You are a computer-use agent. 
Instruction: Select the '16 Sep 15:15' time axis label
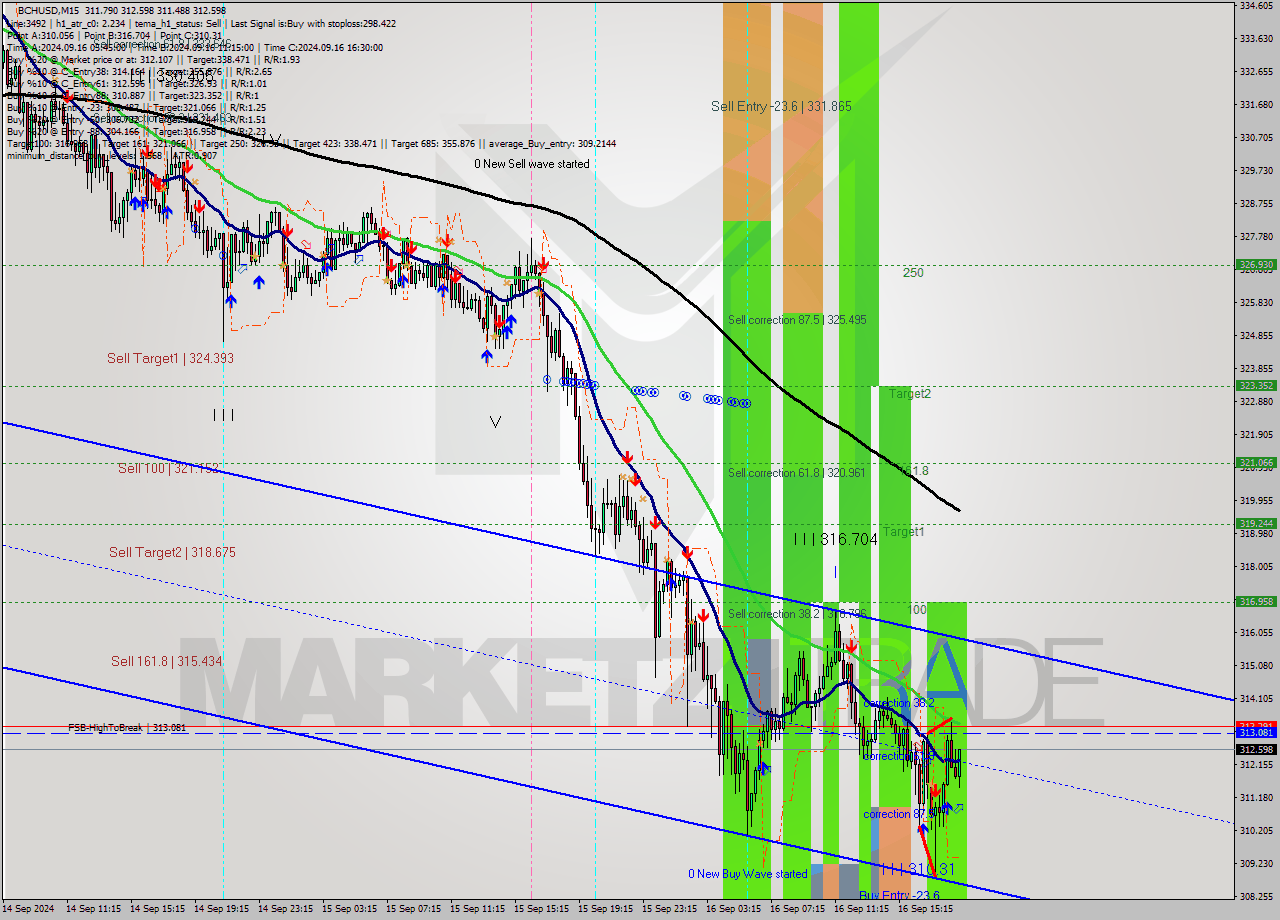click(x=927, y=909)
